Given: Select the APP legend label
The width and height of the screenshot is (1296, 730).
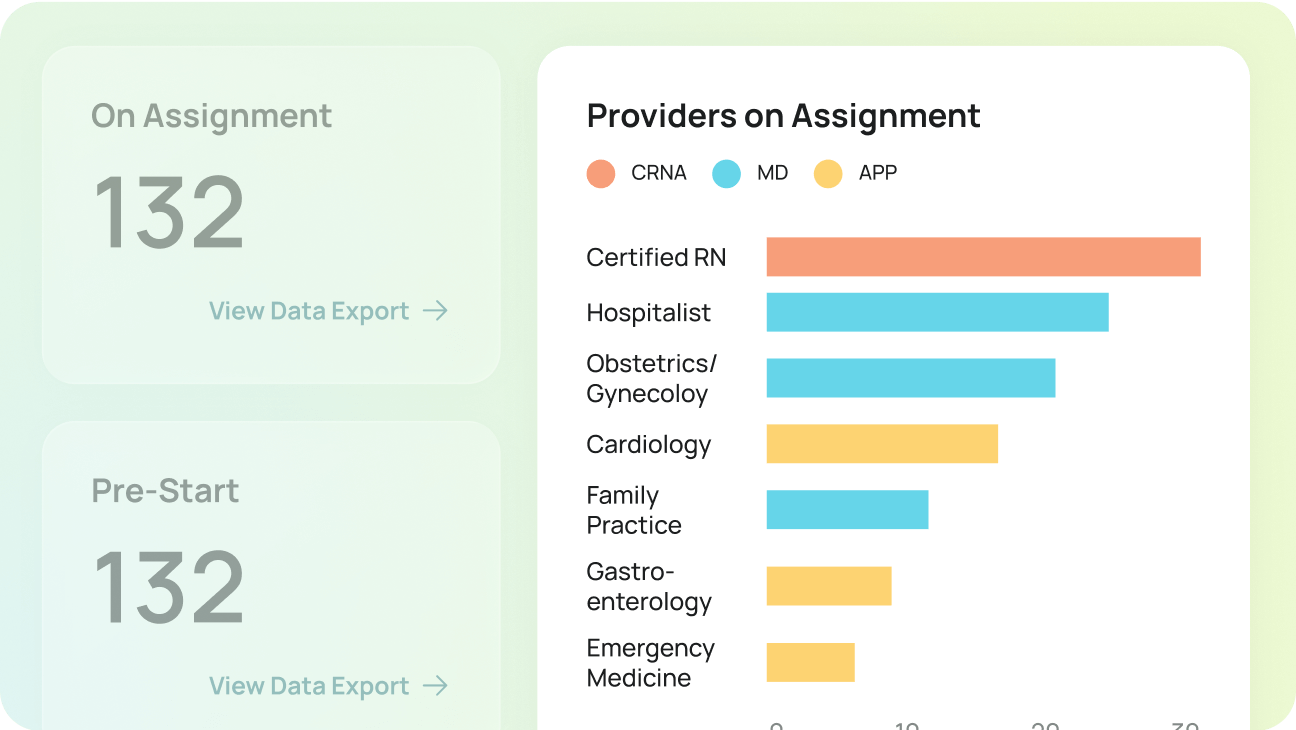Looking at the screenshot, I should (x=878, y=173).
